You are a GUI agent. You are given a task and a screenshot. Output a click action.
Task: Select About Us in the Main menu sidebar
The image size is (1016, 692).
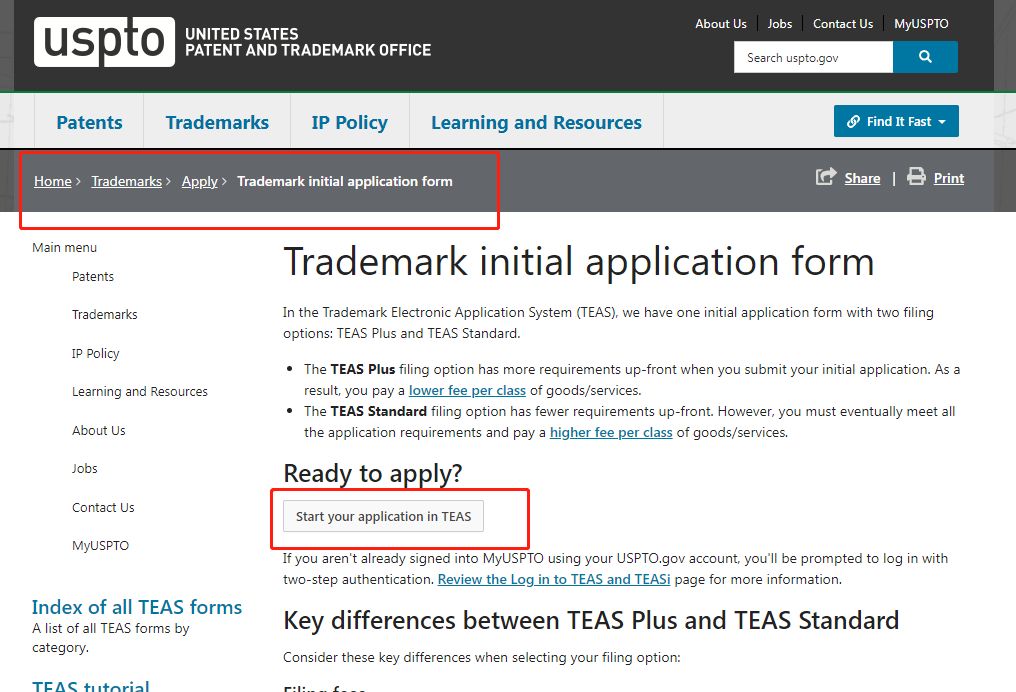(x=99, y=431)
